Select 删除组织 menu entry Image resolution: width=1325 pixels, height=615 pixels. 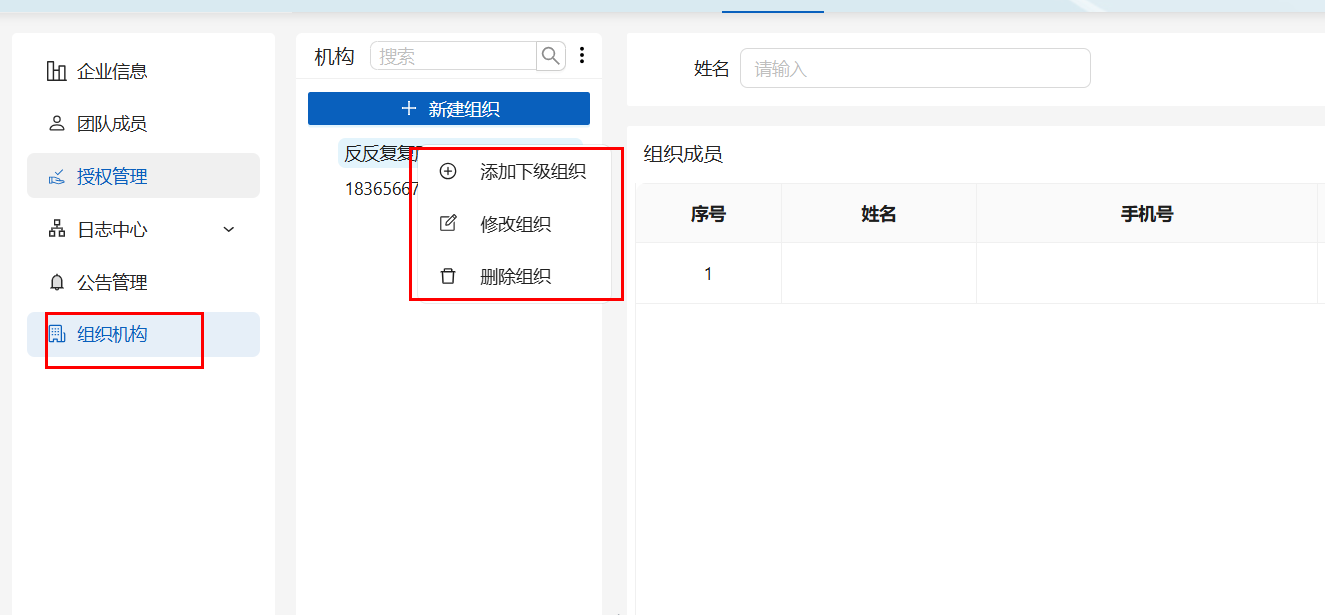coord(515,277)
